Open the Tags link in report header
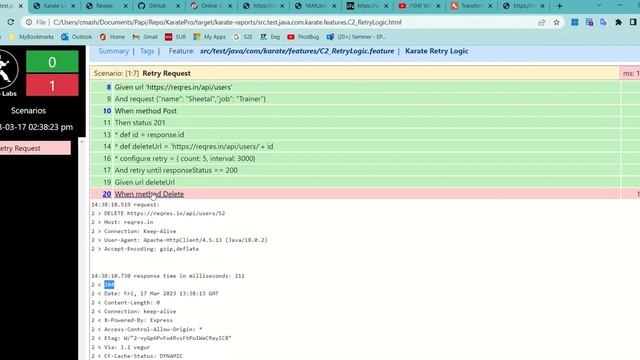This screenshot has width=640, height=360. coord(147,51)
